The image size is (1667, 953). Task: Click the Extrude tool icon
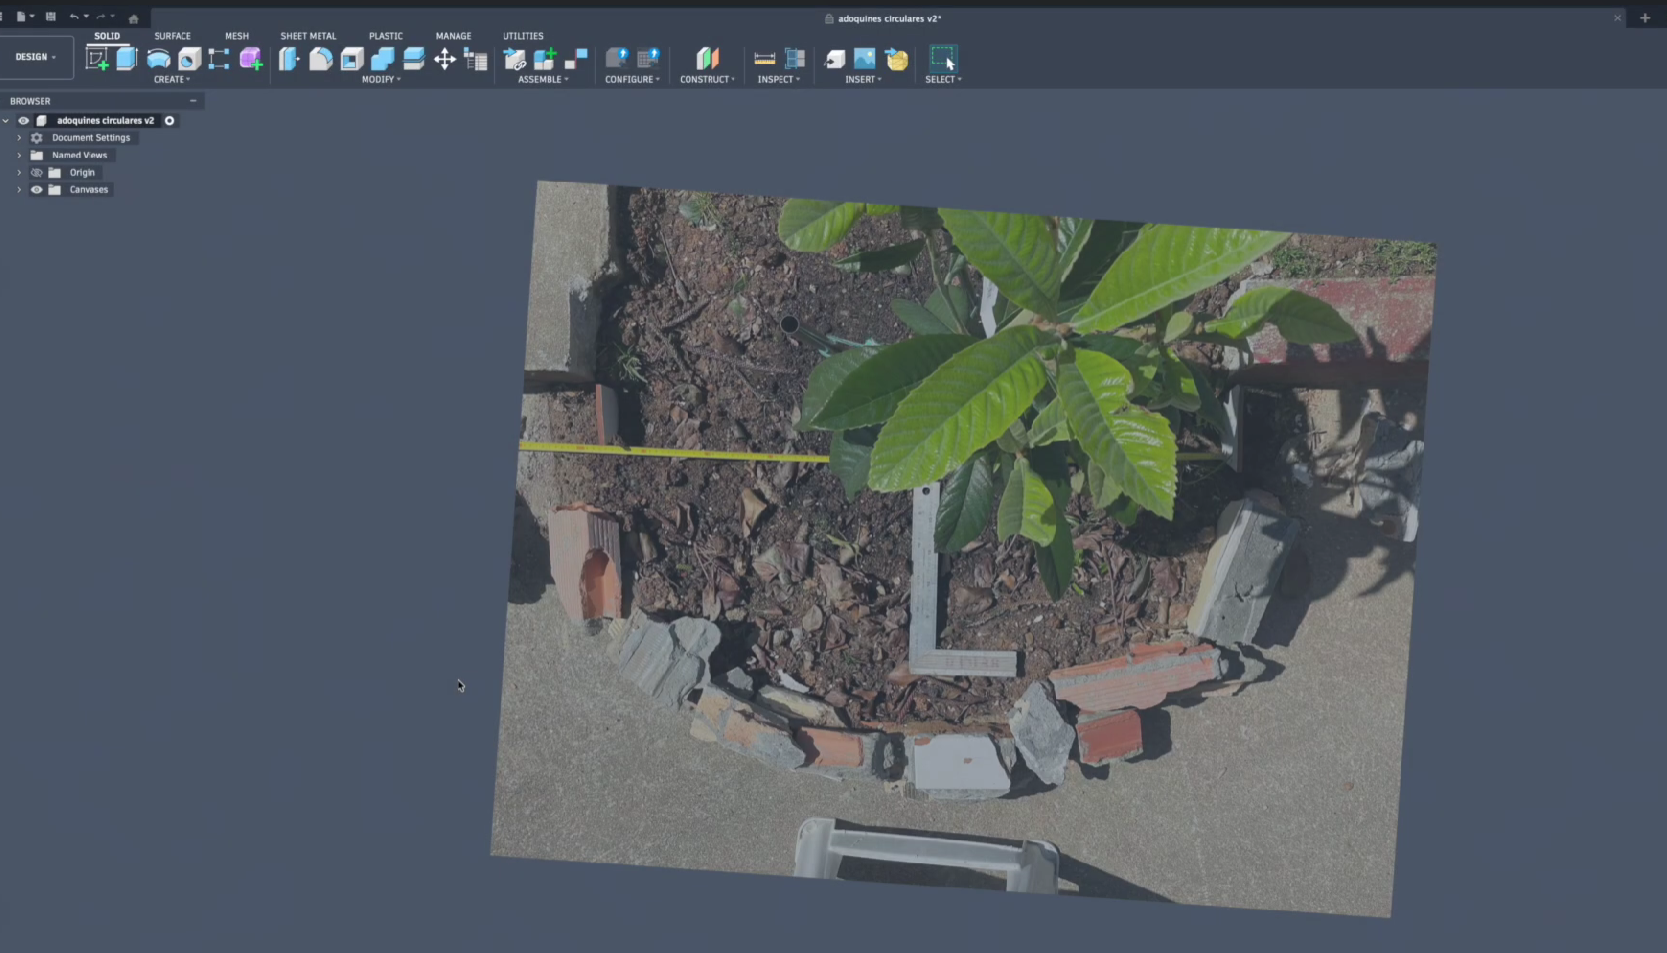tap(127, 59)
